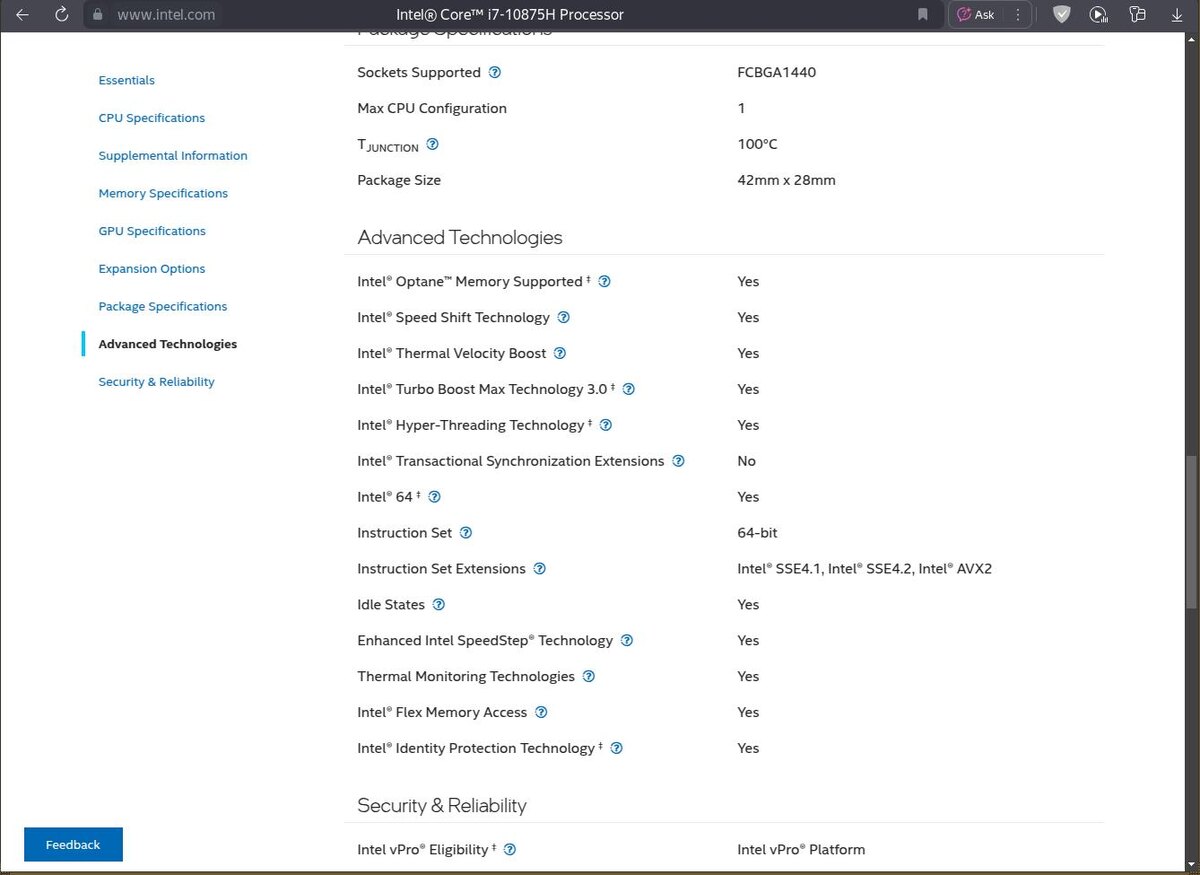Jump to Package Specifications in sidebar
Viewport: 1200px width, 875px height.
point(162,306)
